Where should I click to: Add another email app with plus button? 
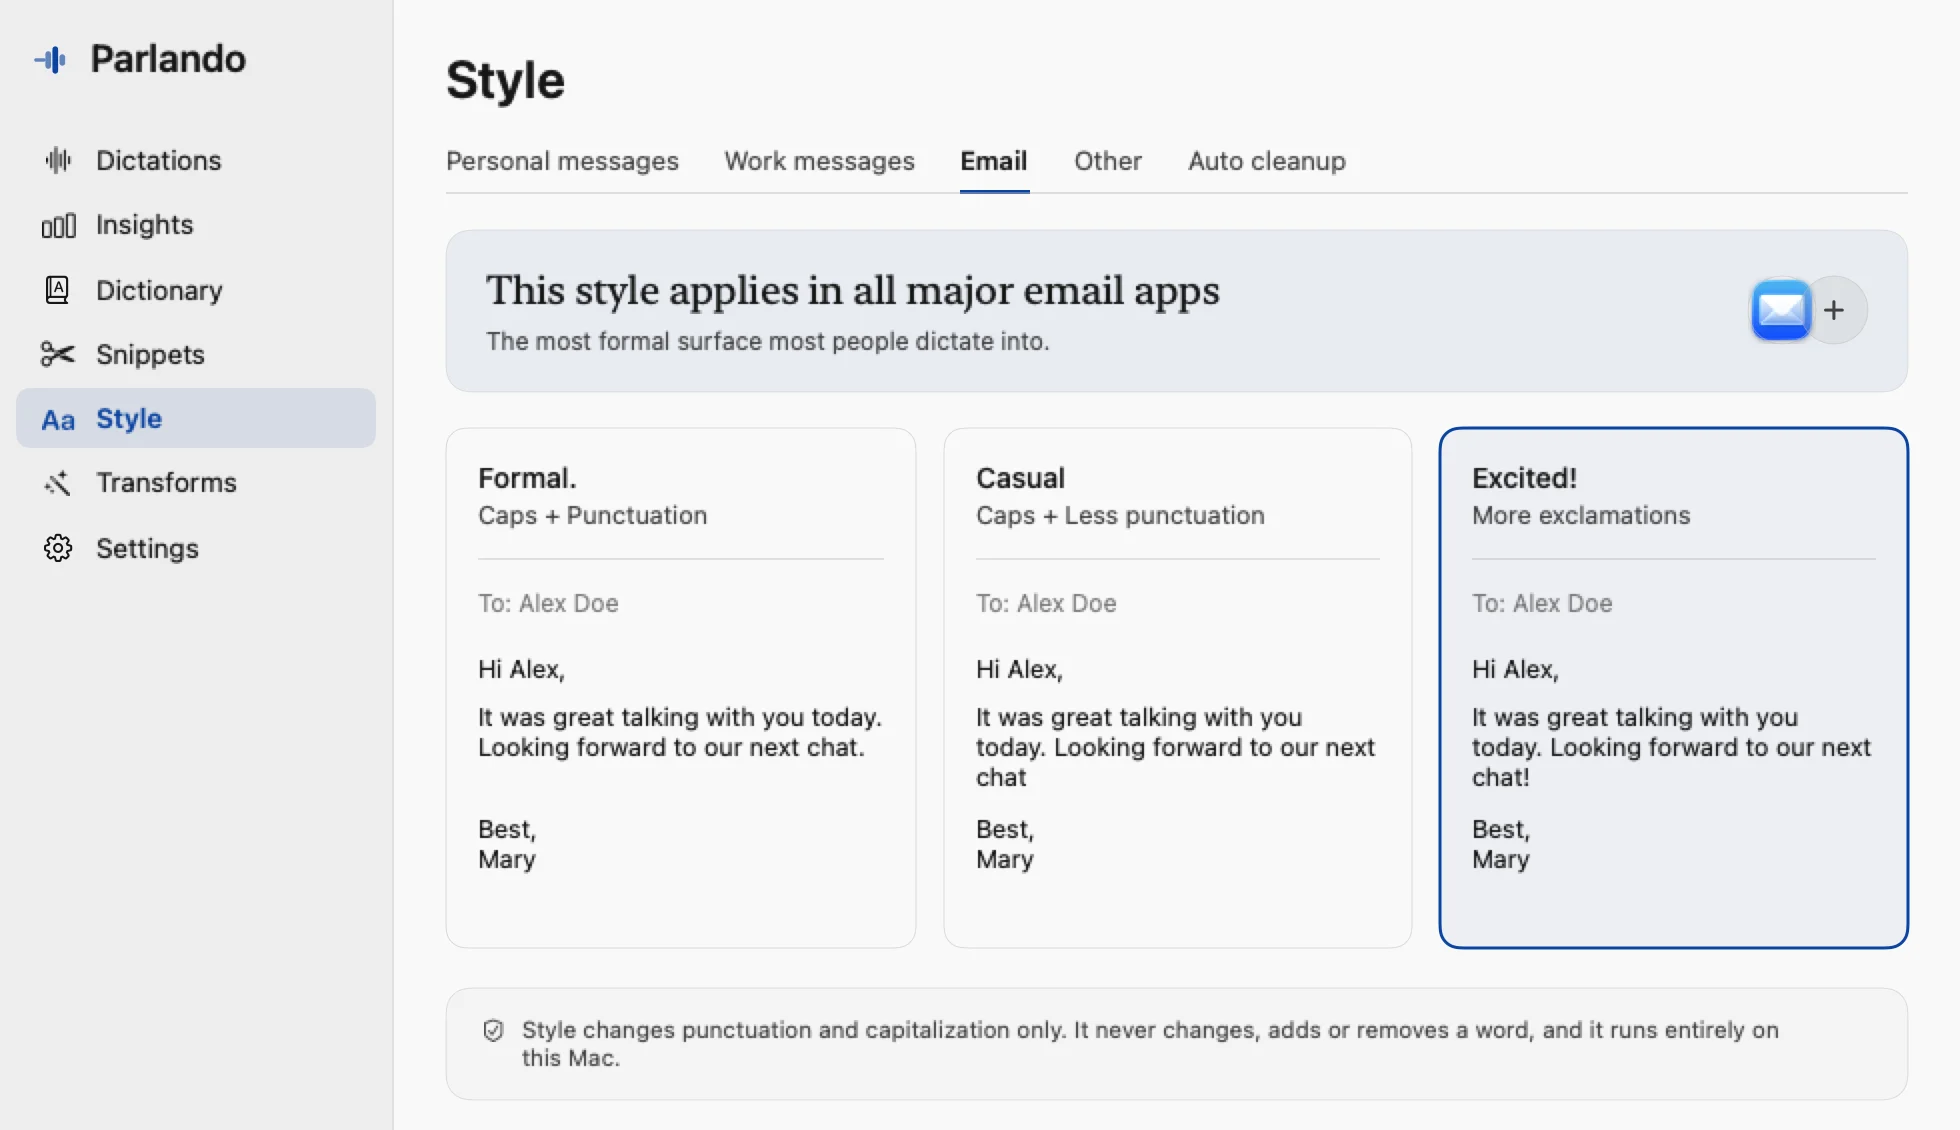(1834, 310)
